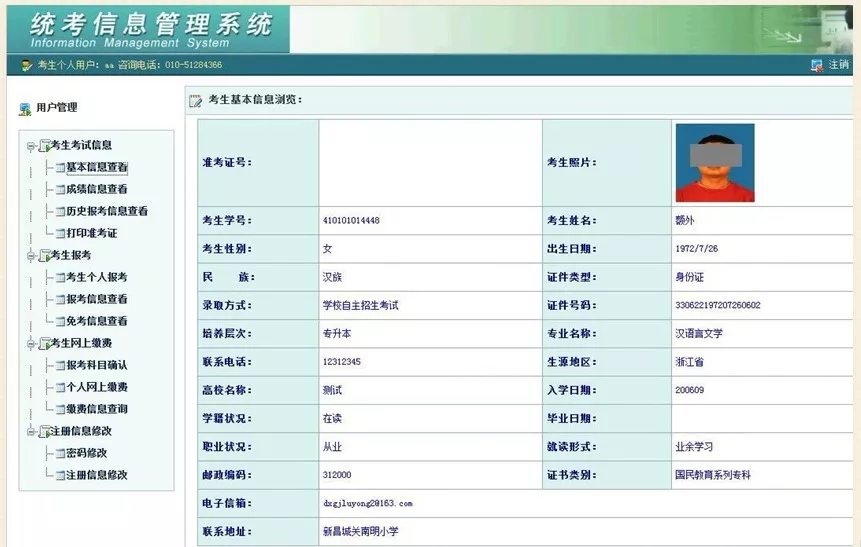861x547 pixels.
Task: Click the 证书类别 value 国民教育系列专科
Action: coord(713,475)
